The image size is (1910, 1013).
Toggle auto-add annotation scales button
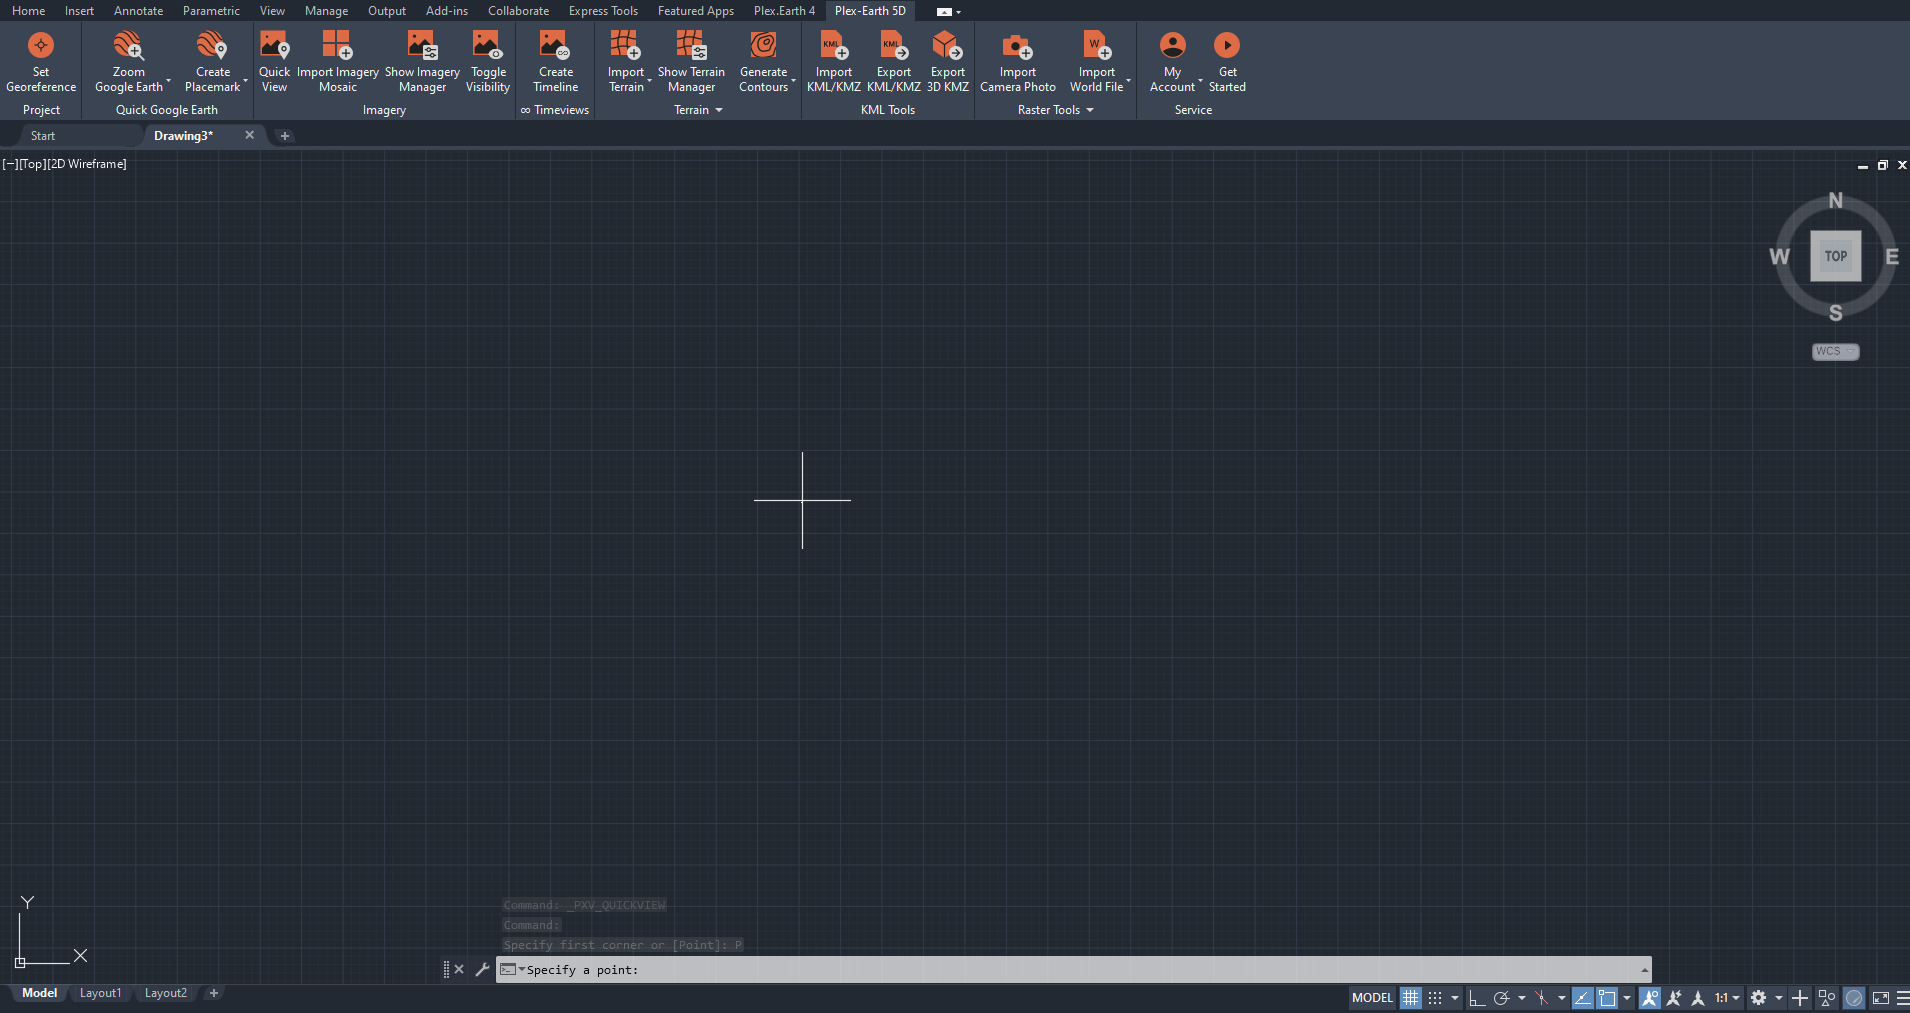pos(1674,998)
